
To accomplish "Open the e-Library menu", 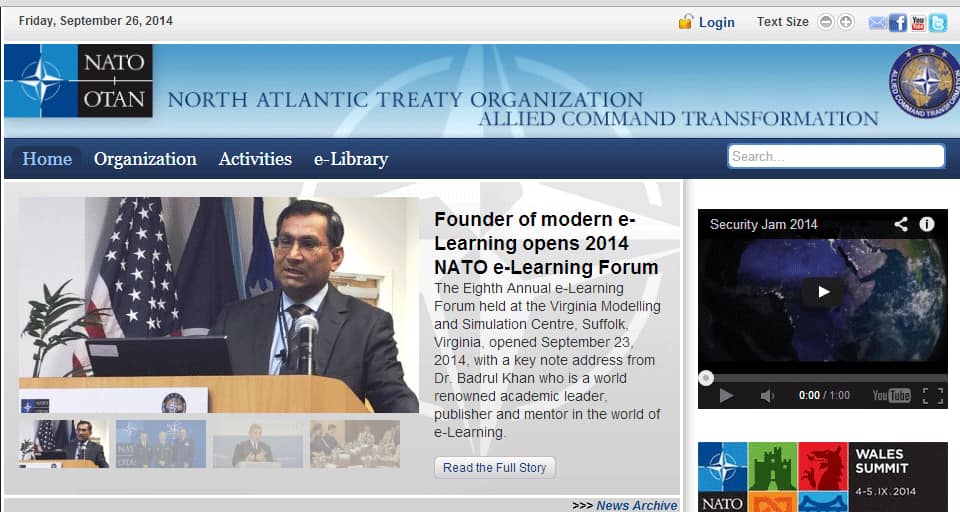I will click(350, 159).
